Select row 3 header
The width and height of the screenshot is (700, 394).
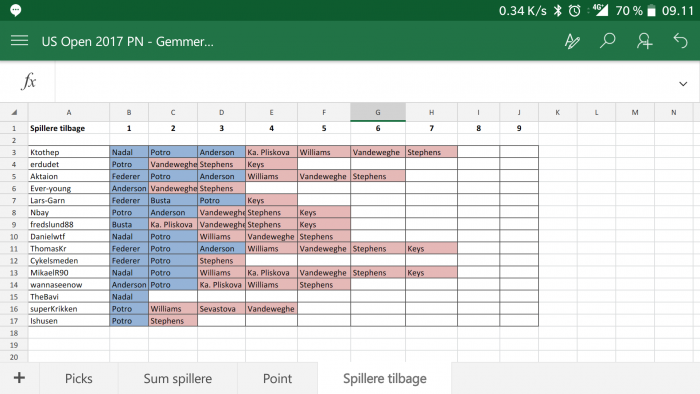coord(14,152)
